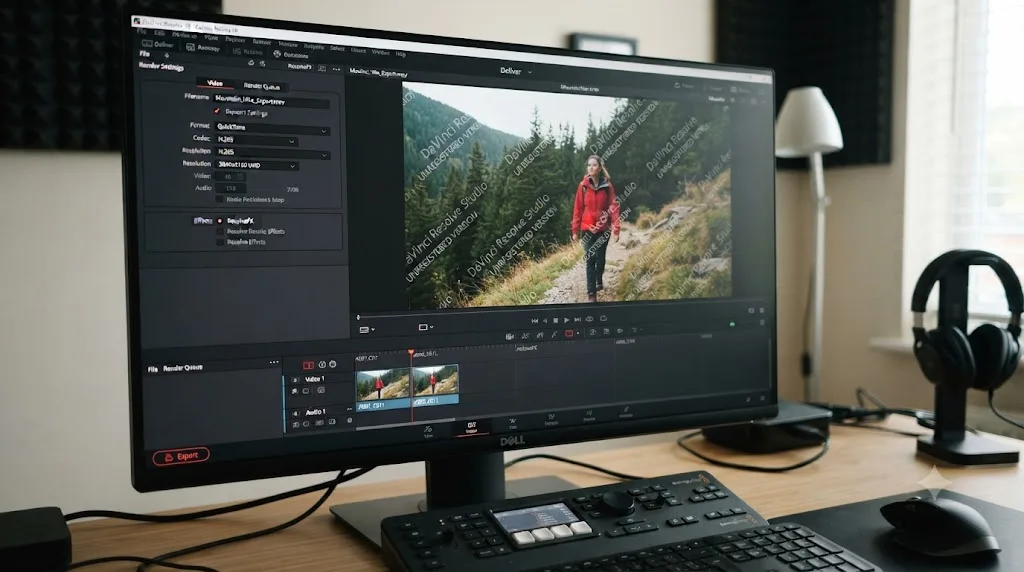
Task: Click the Audio value field
Action: pos(230,188)
